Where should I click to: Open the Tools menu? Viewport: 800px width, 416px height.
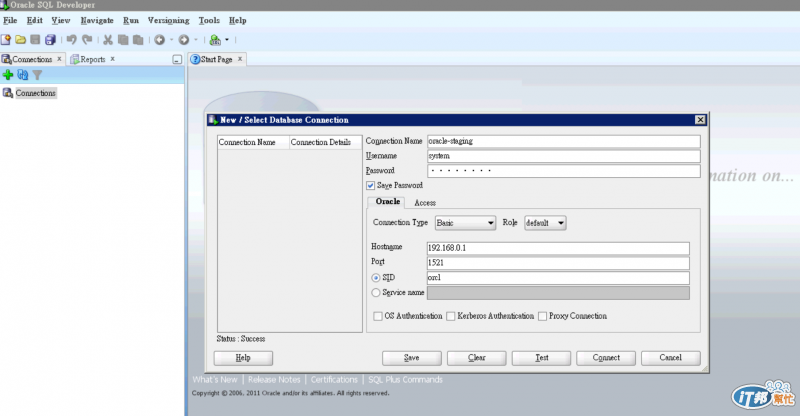pyautogui.click(x=209, y=20)
